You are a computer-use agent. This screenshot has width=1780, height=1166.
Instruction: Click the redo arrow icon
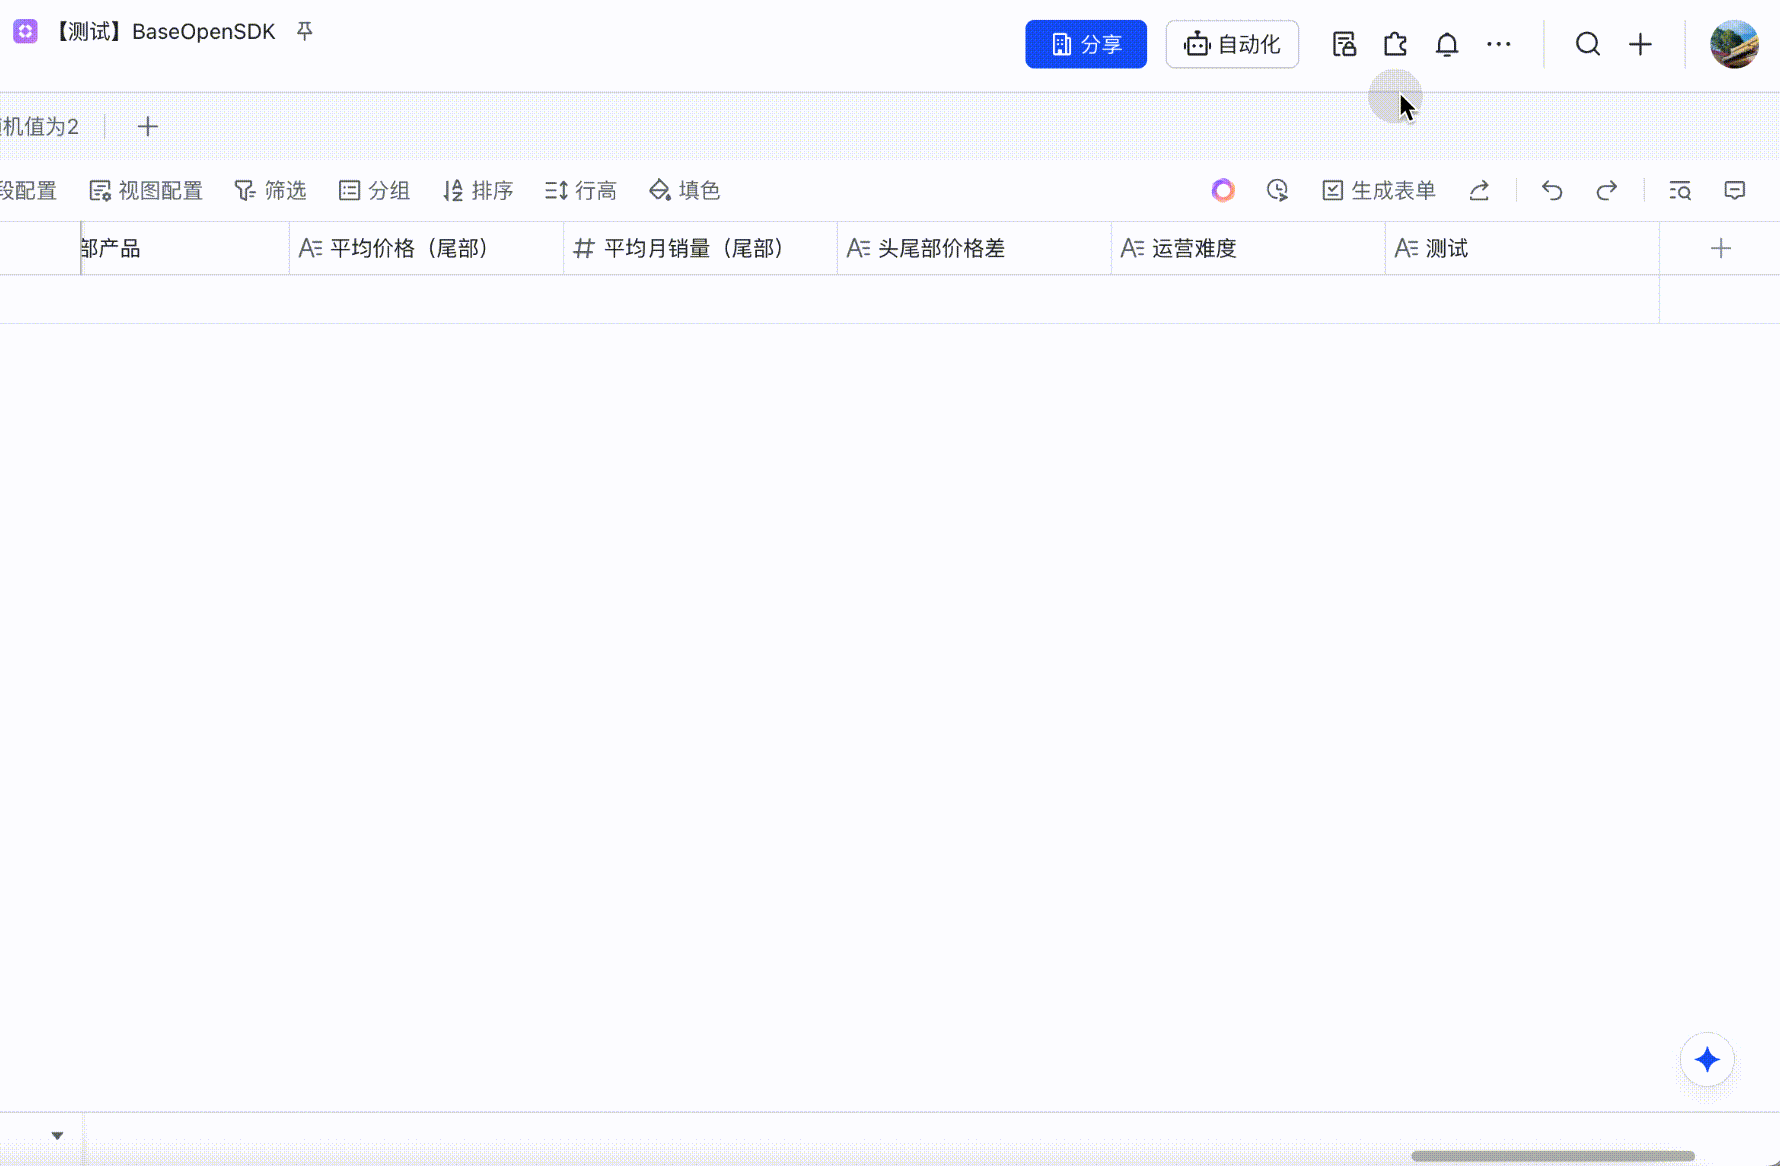coord(1606,191)
